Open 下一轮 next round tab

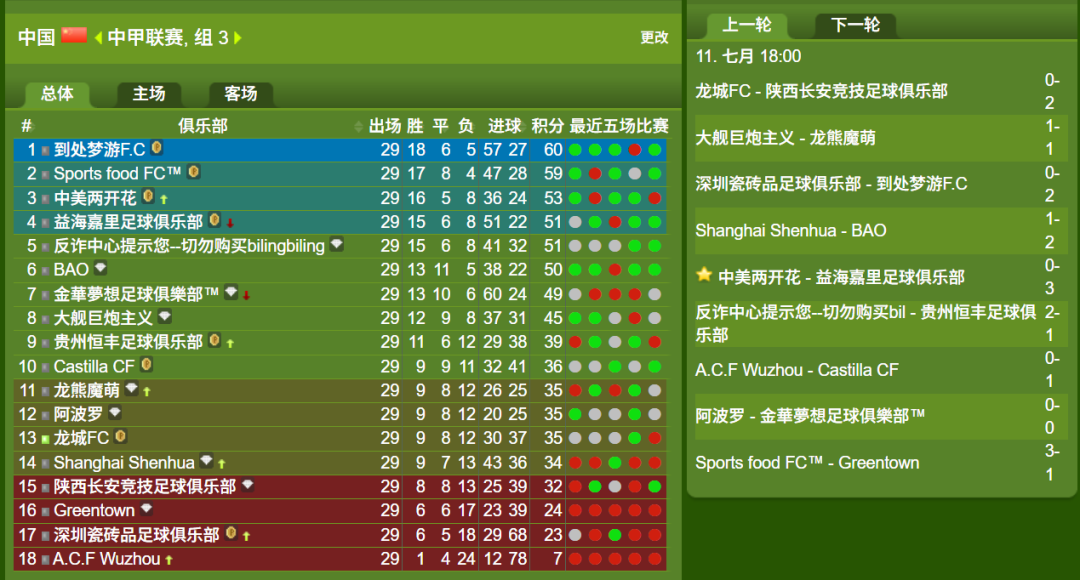point(855,25)
